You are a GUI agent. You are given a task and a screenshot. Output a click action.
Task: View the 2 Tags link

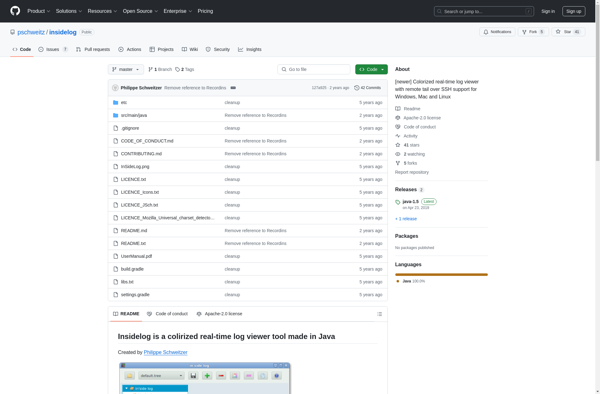[x=185, y=69]
